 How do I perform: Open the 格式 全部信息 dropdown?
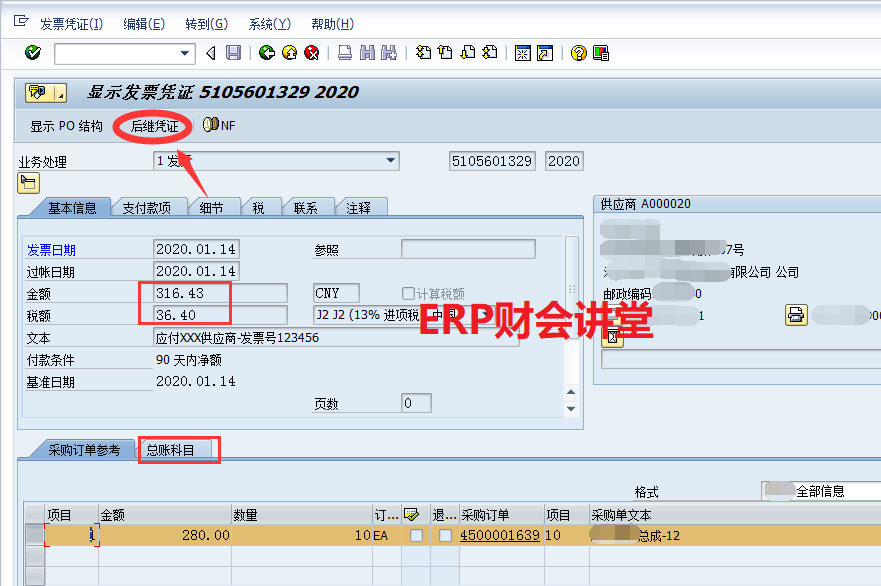[x=821, y=491]
